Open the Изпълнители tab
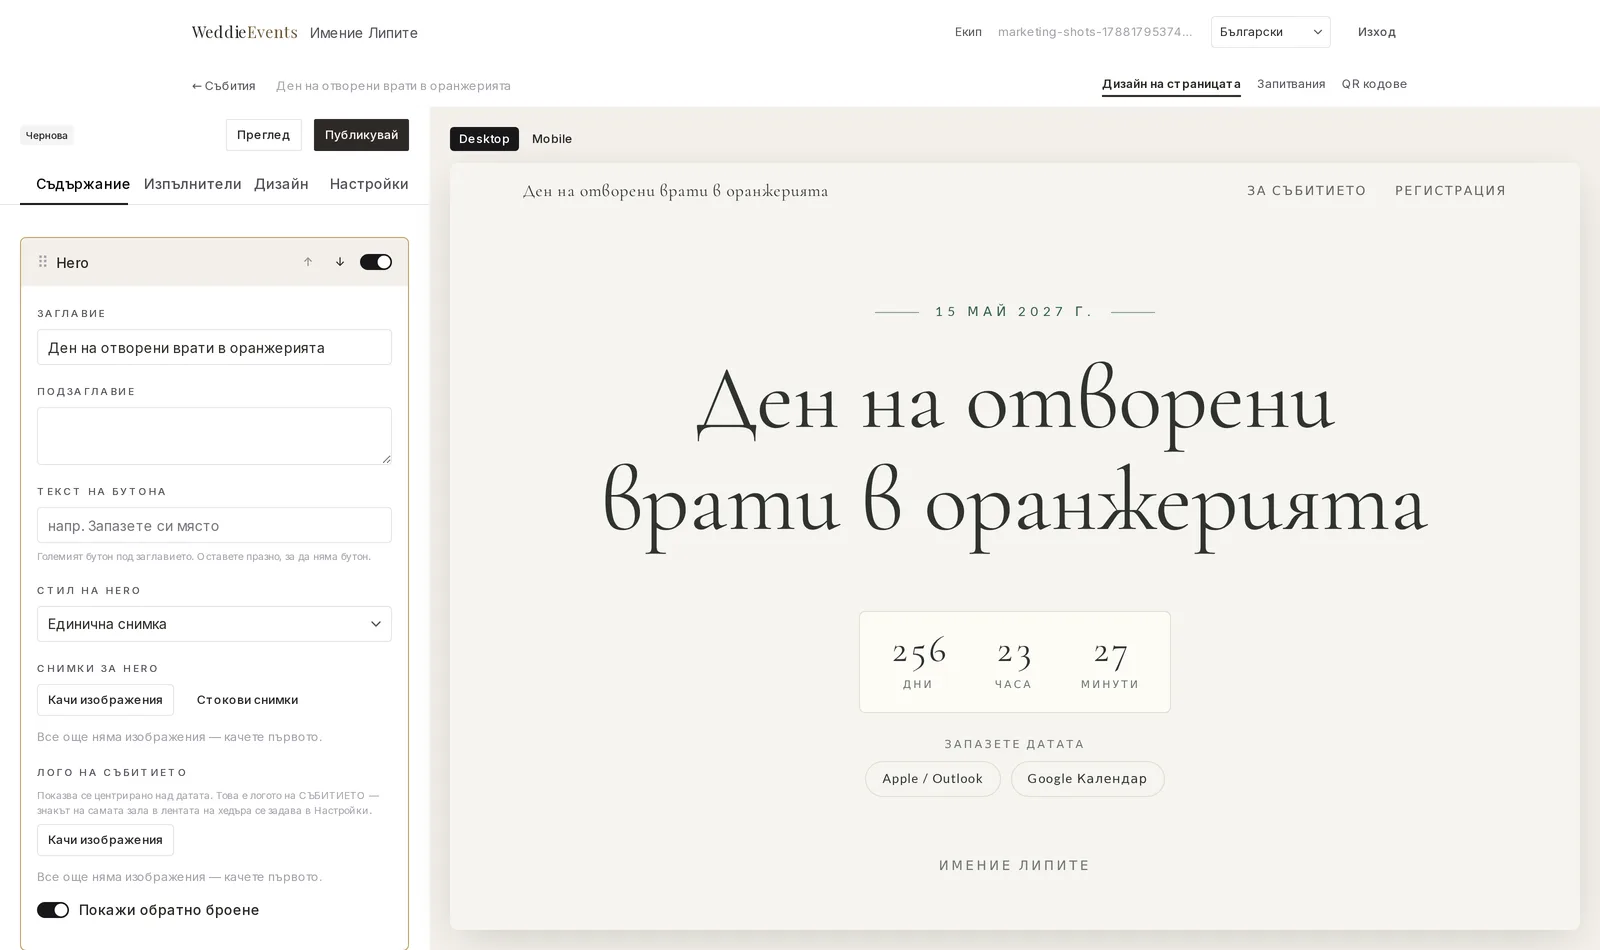 192,184
